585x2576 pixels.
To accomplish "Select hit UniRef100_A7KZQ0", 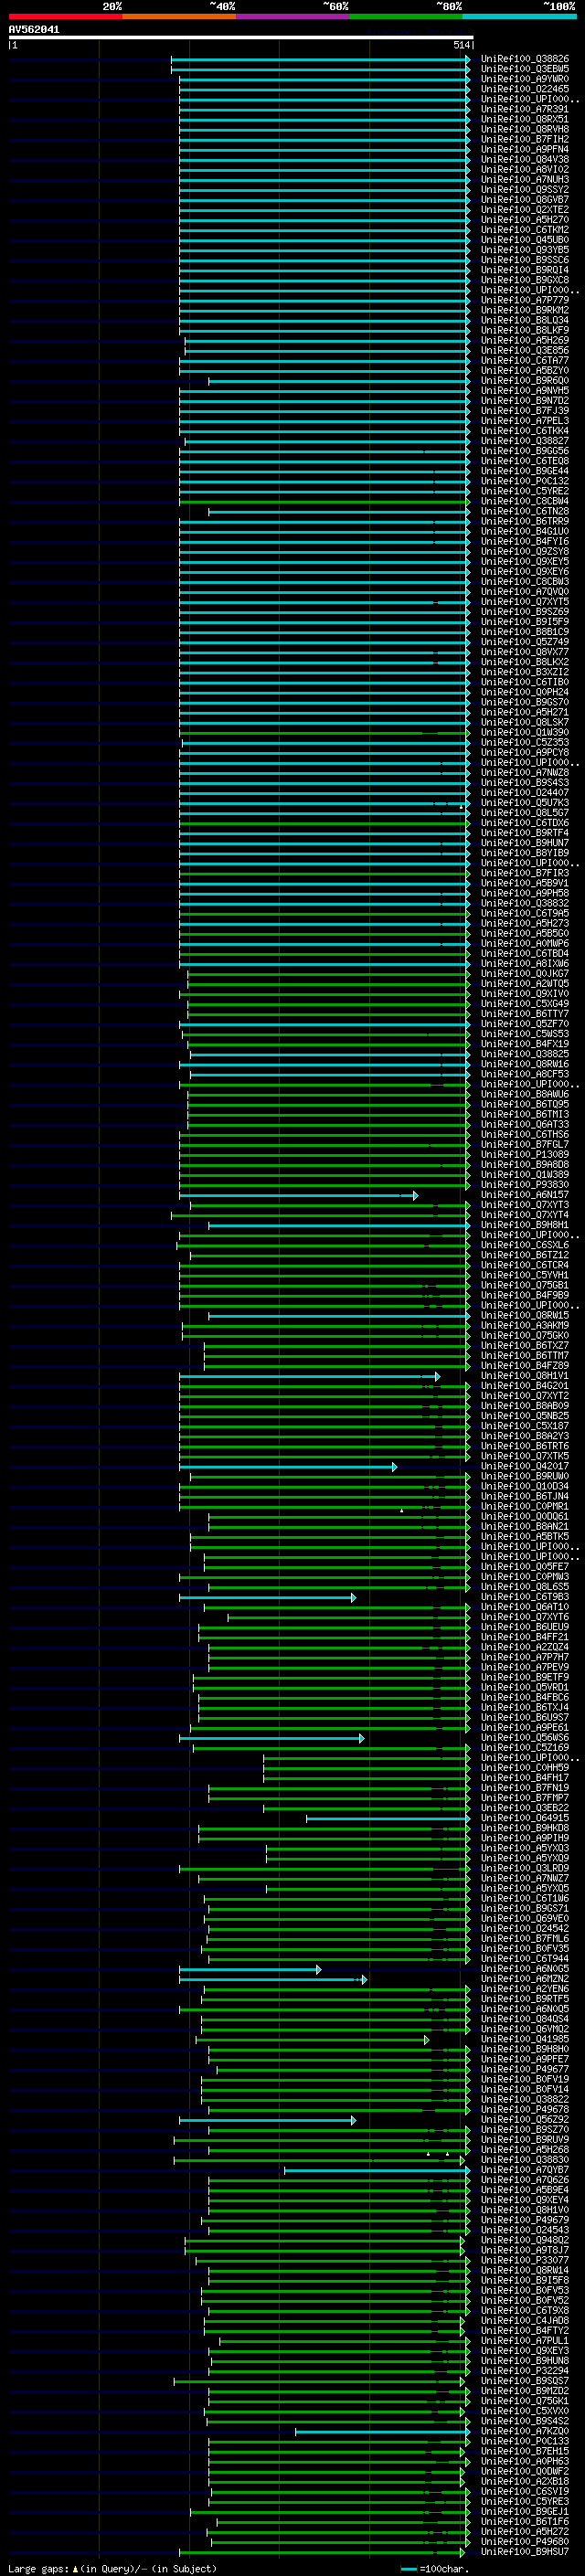I will [524, 2431].
